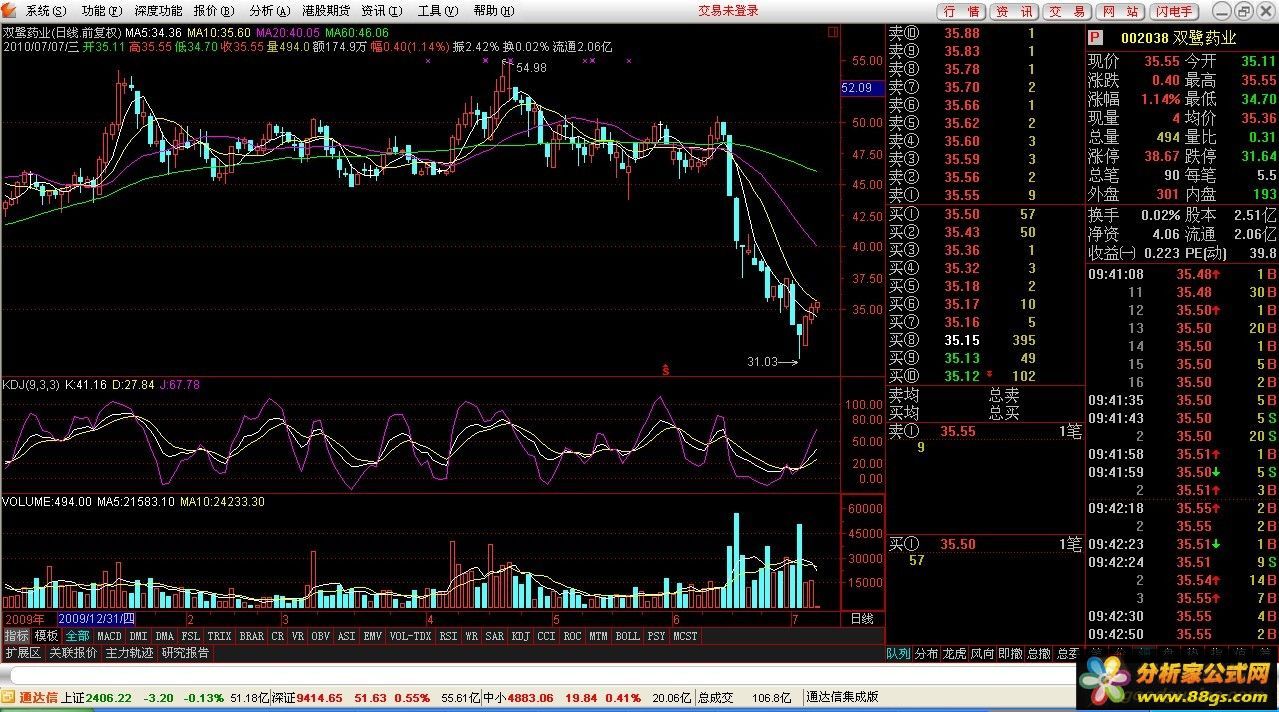The width and height of the screenshot is (1279, 712).
Task: Select the 龙虎 tab under the order book
Action: (954, 653)
